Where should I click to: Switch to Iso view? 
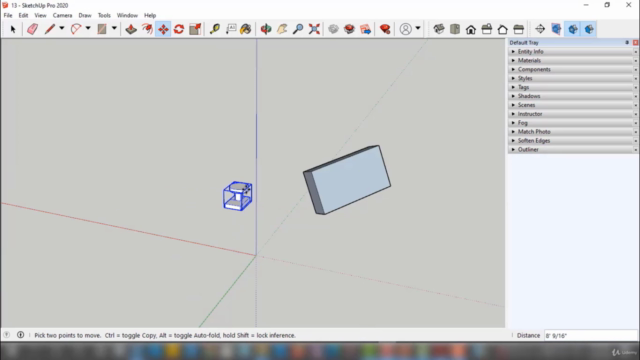pyautogui.click(x=439, y=29)
